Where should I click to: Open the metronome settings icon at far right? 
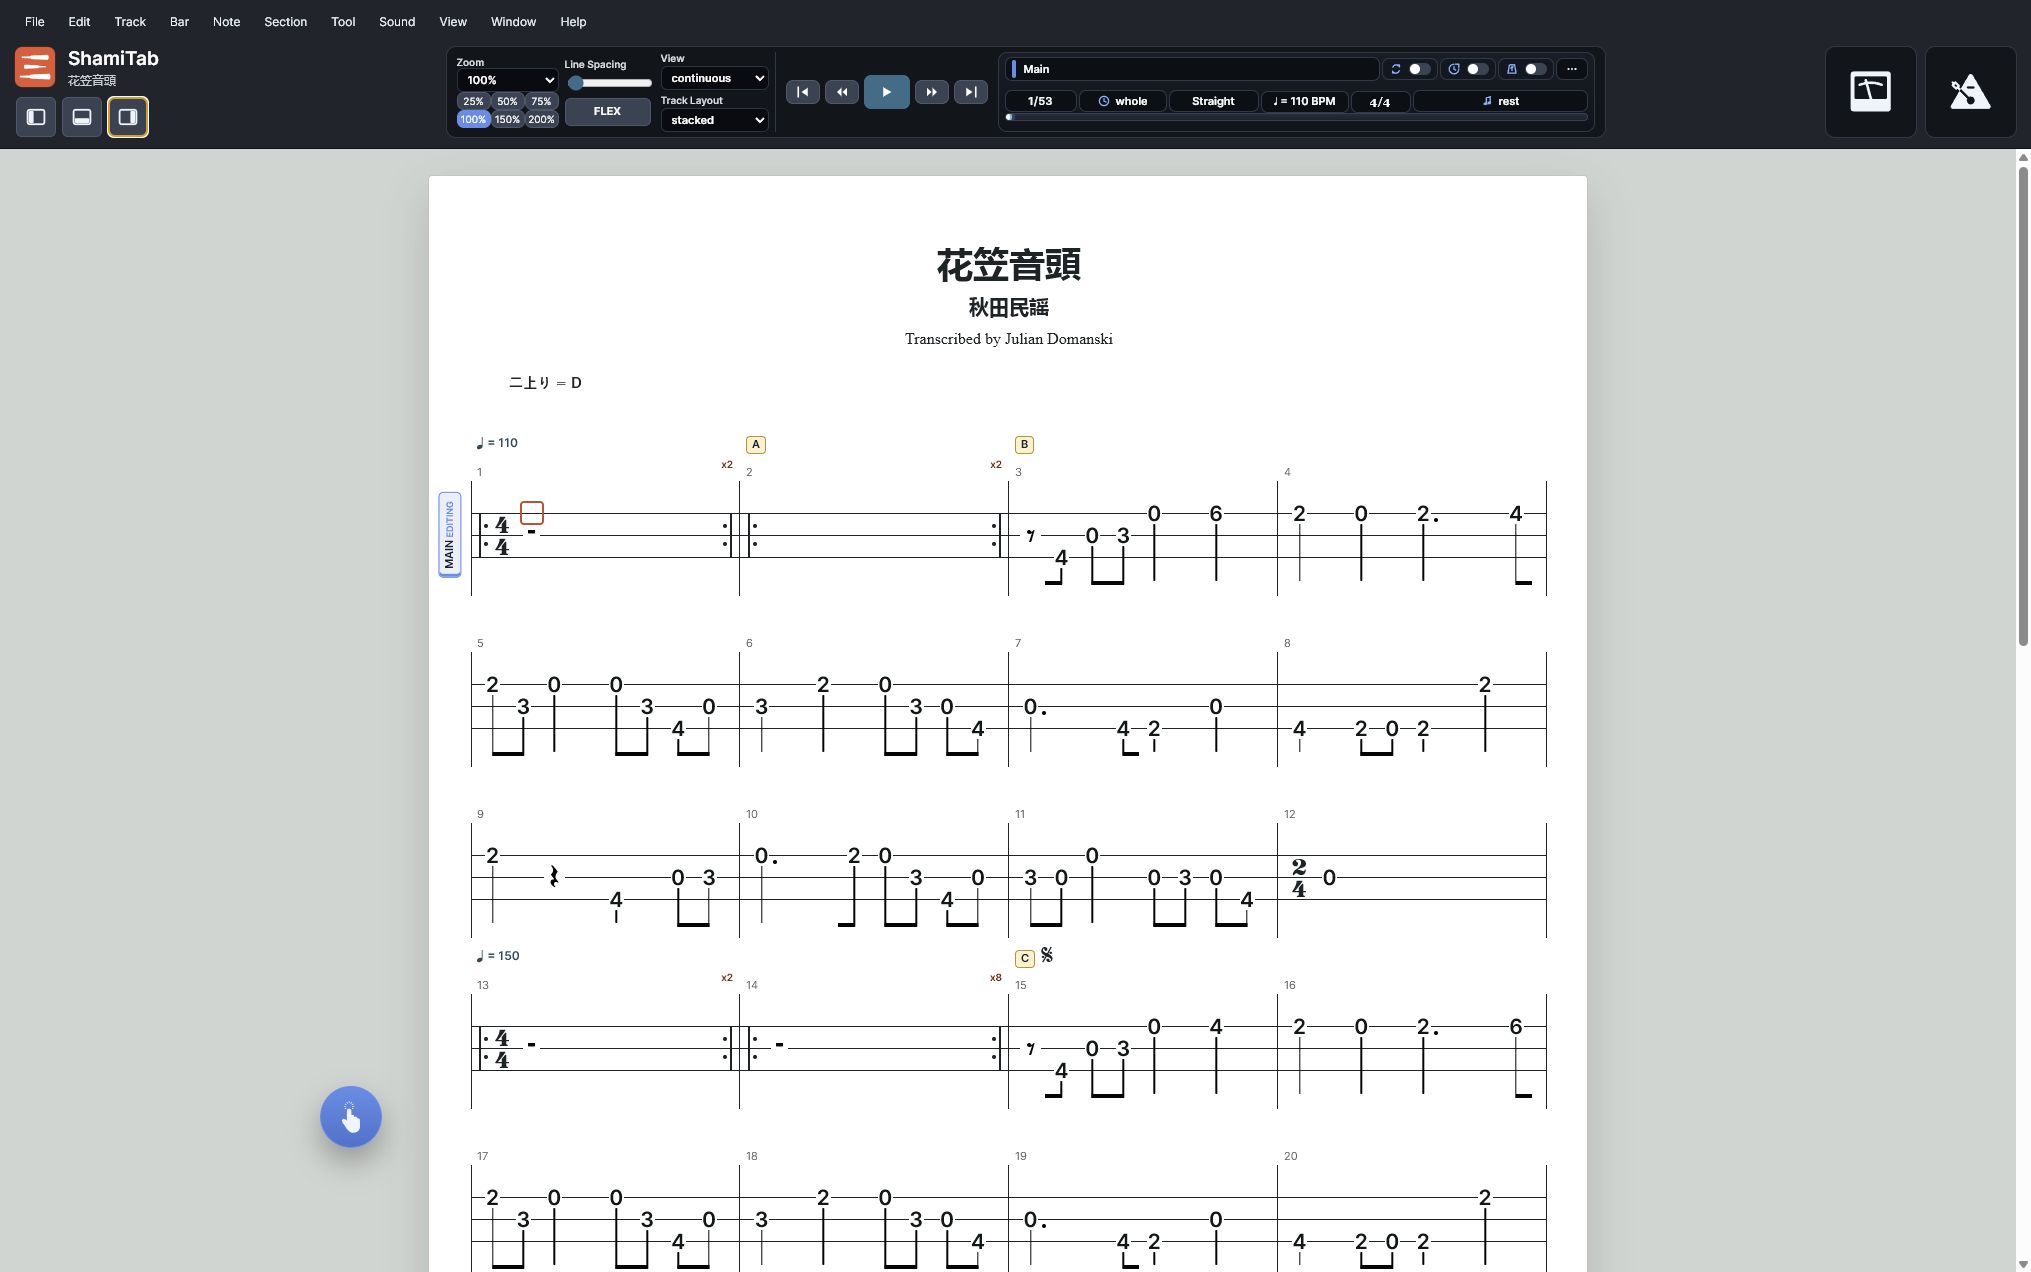click(1970, 92)
